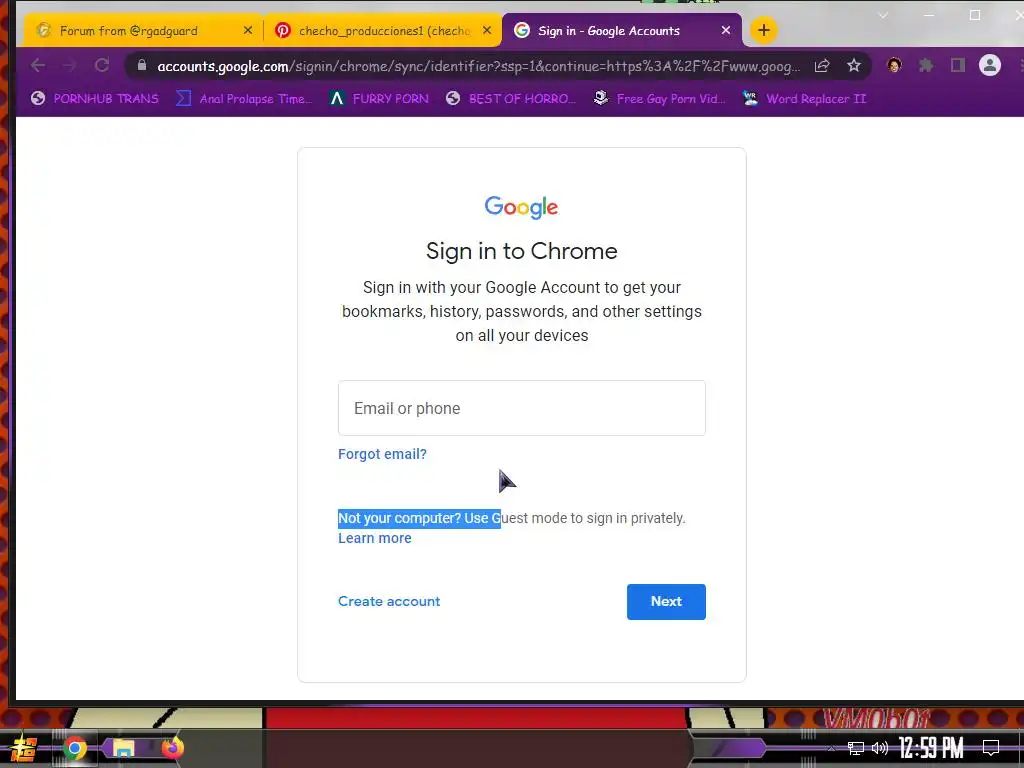Switch to the checho_producciones1 Pinterest tab
The height and width of the screenshot is (768, 1024).
(382, 31)
